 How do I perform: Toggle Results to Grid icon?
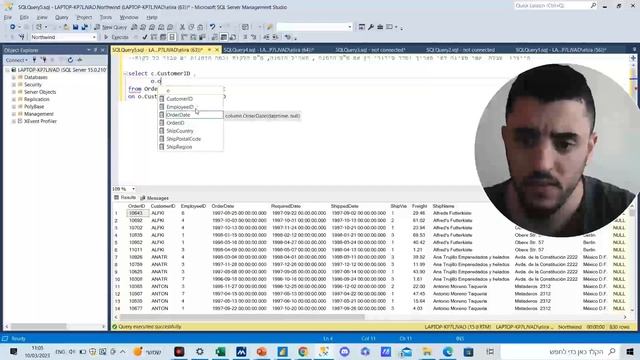224,37
